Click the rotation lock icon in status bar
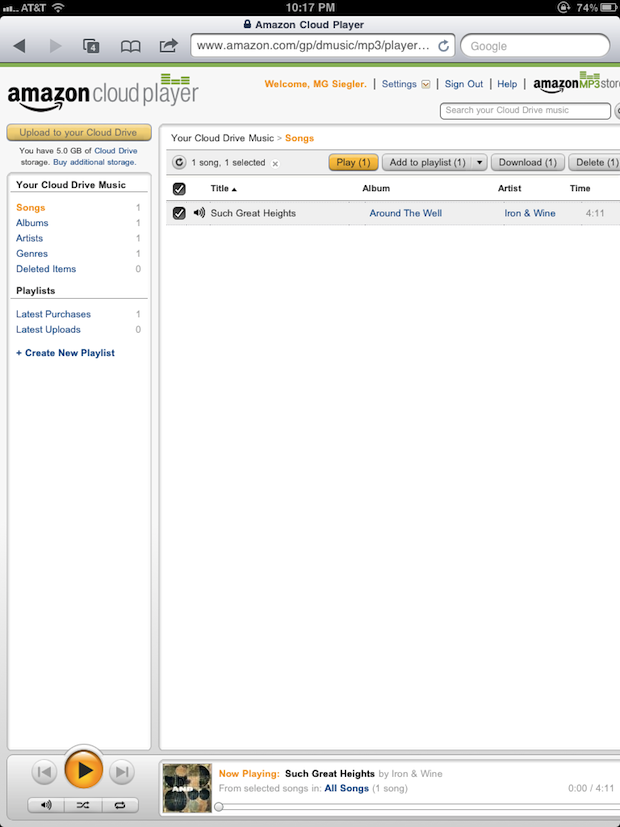The image size is (620, 827). (x=564, y=7)
